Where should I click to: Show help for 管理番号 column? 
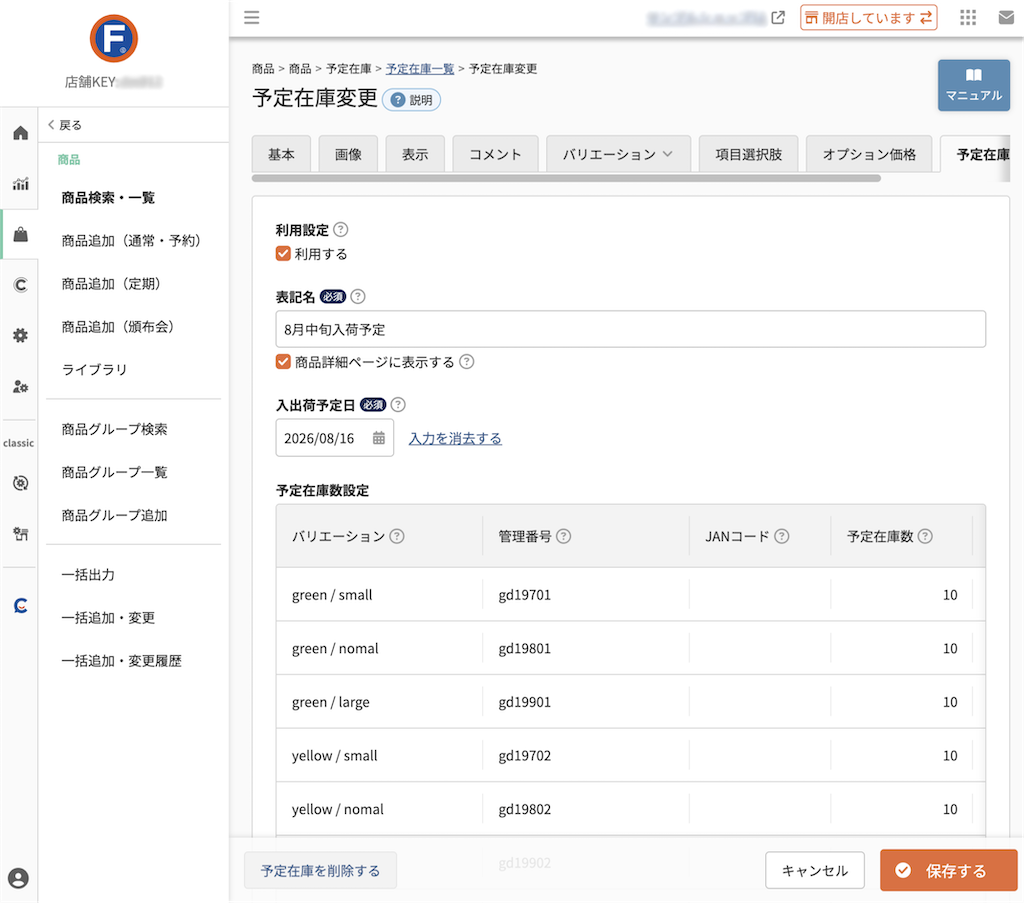[564, 536]
